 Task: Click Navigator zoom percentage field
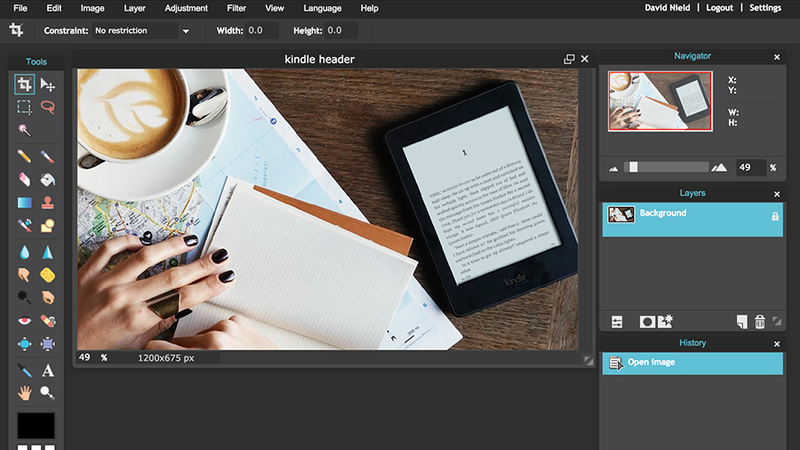(751, 167)
